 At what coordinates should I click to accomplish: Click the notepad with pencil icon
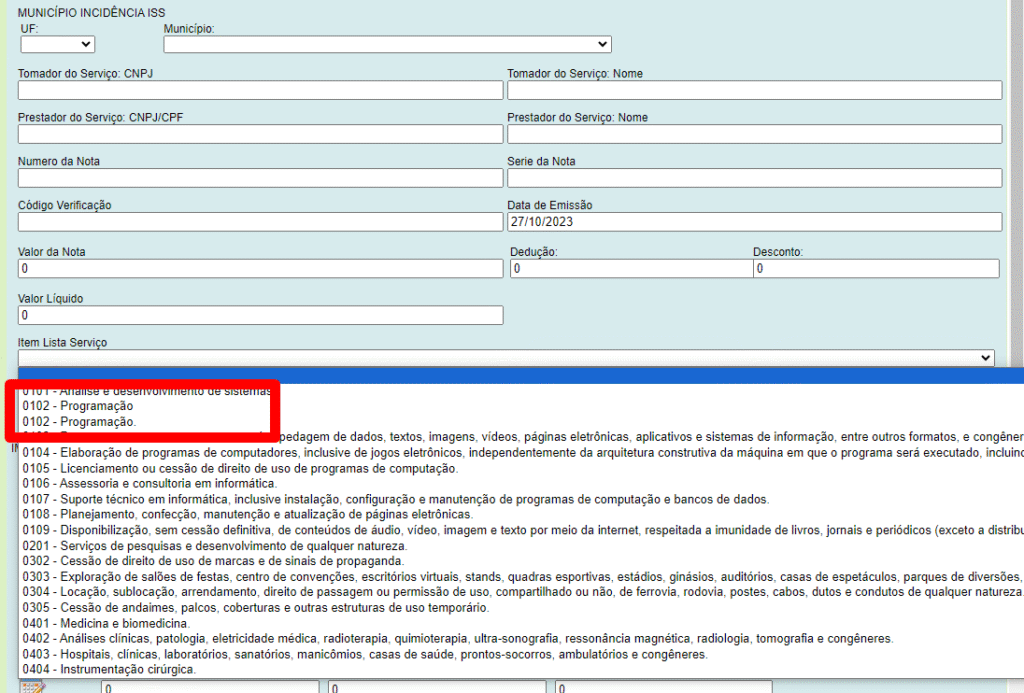click(x=32, y=687)
